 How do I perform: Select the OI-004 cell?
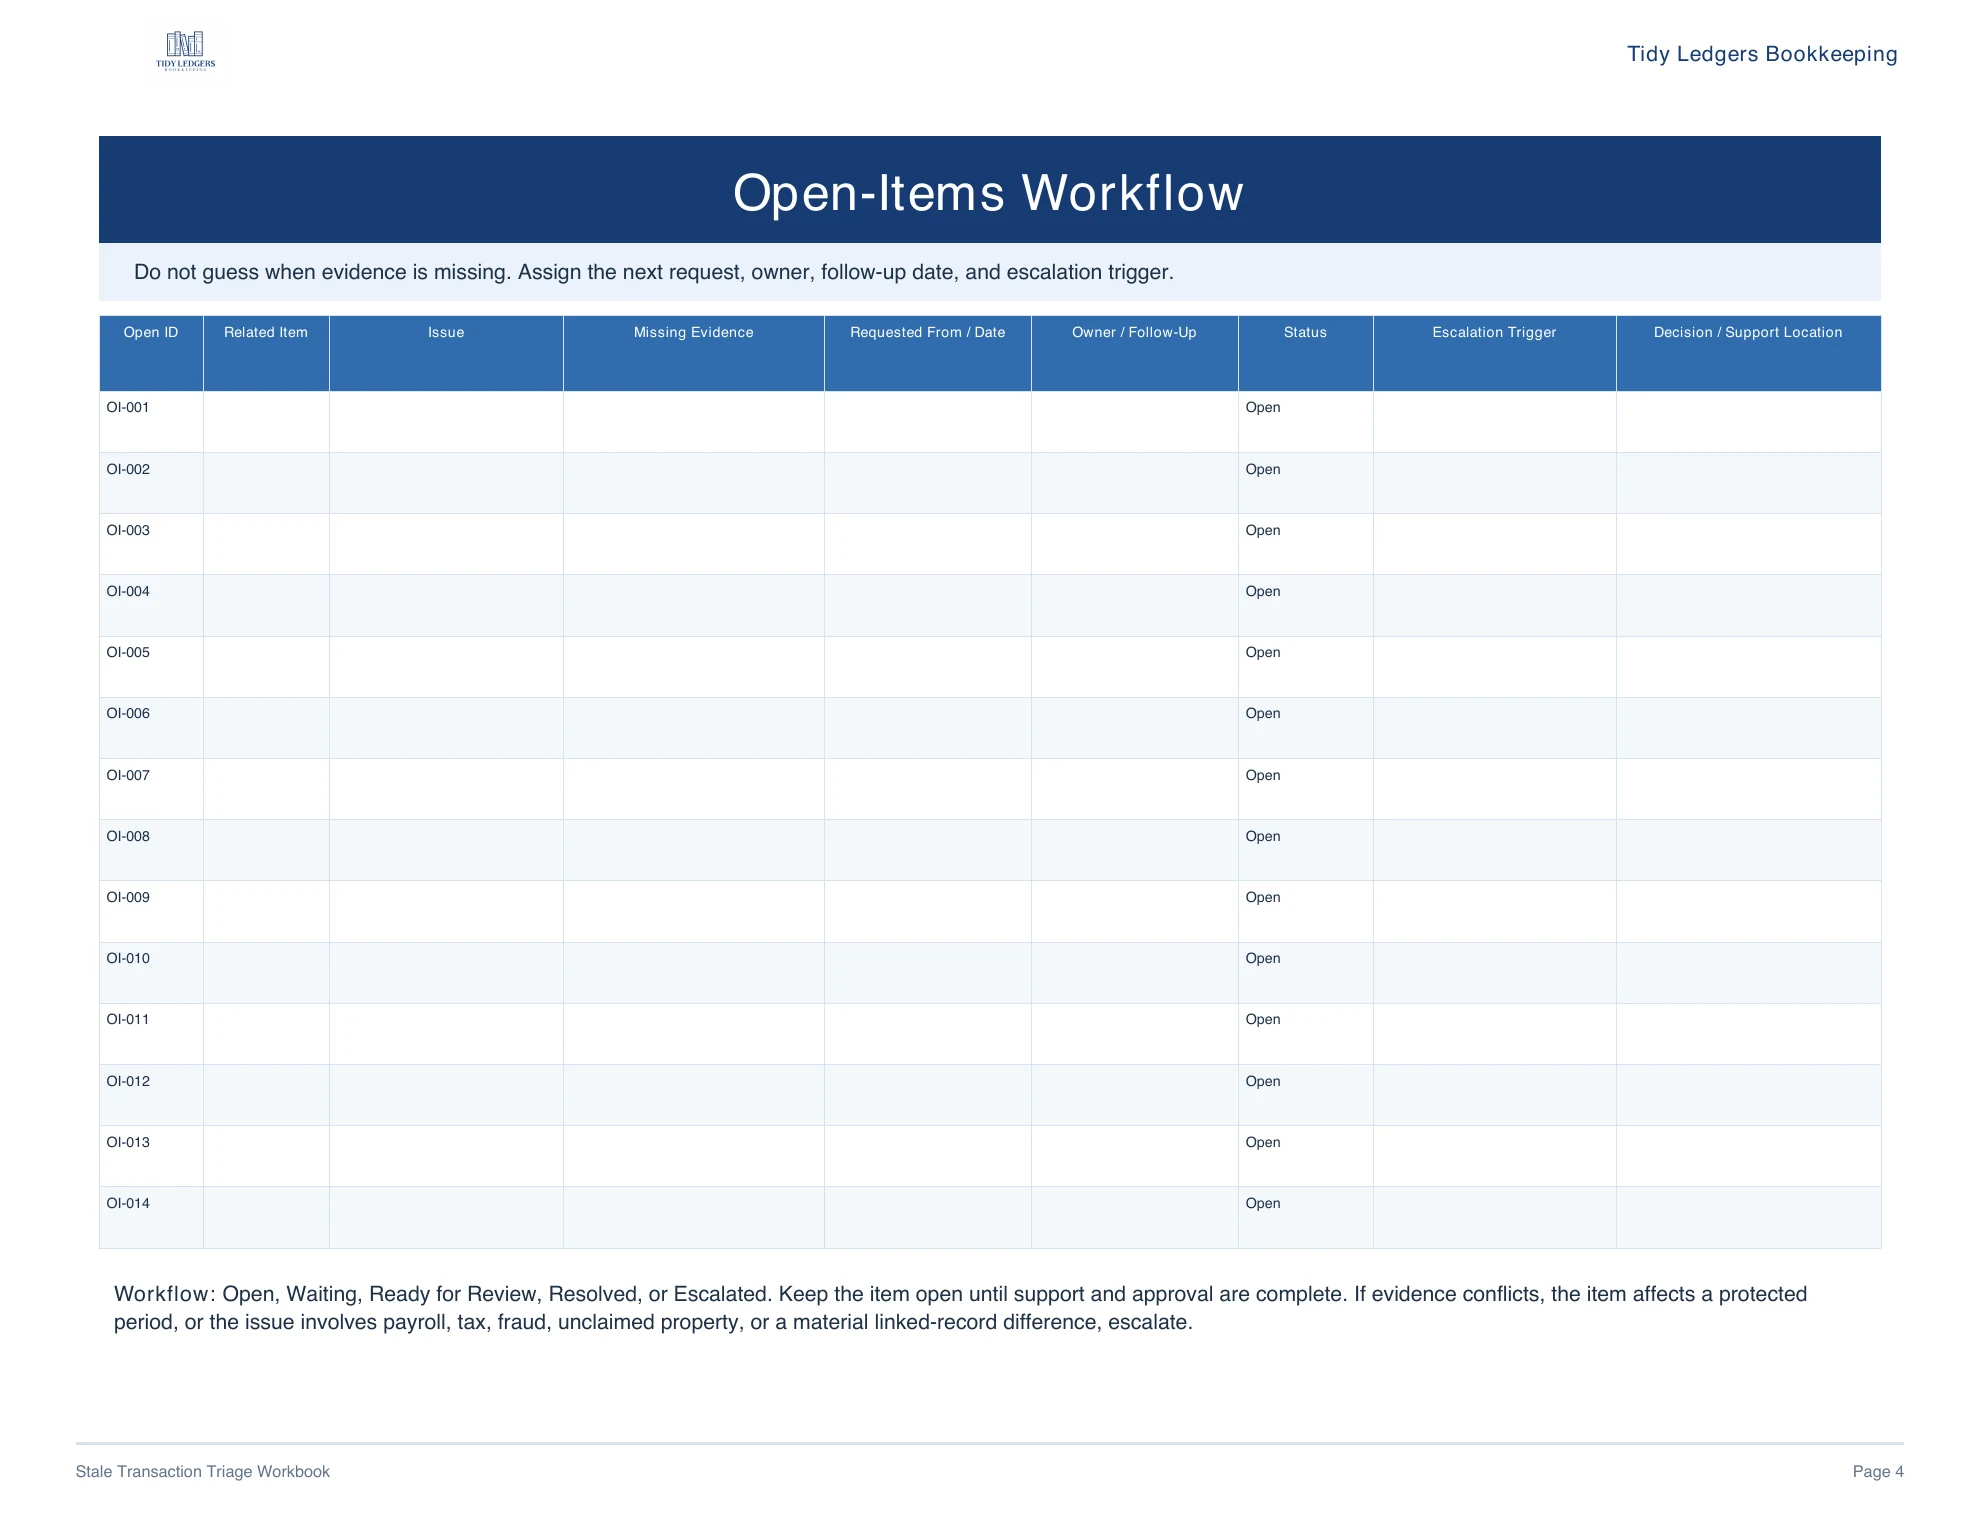click(151, 605)
